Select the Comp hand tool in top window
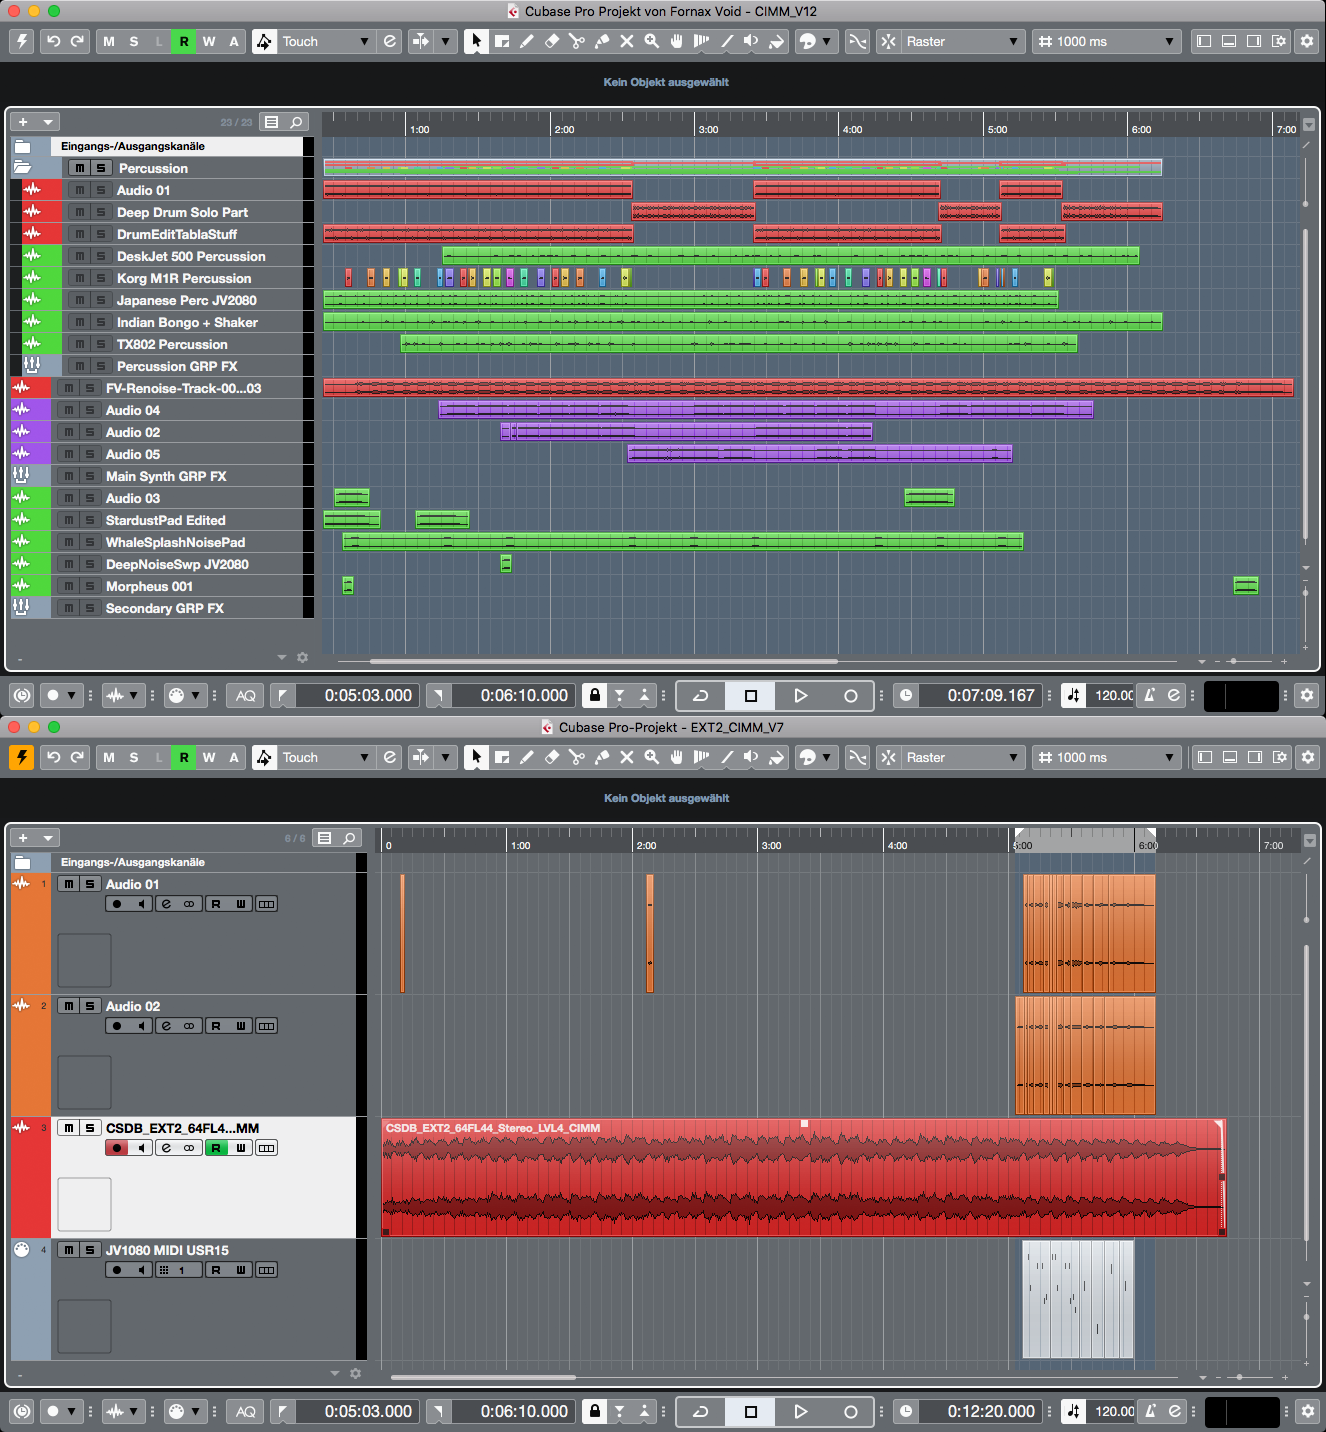Screen dimensions: 1326x1432 [x=677, y=41]
